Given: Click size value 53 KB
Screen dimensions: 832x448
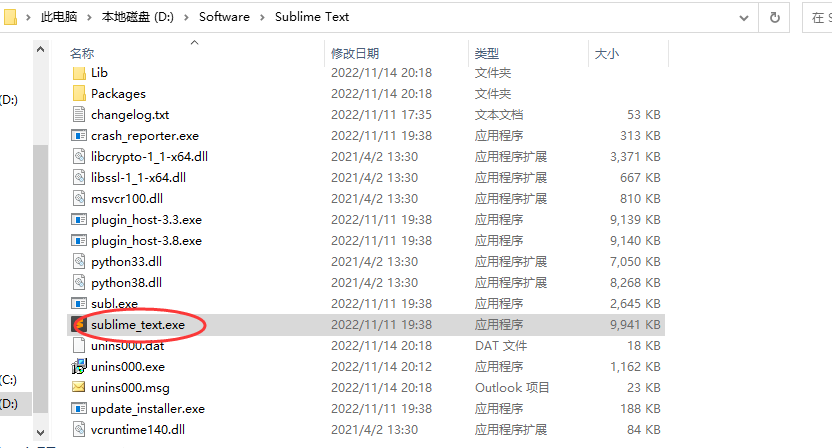Looking at the screenshot, I should click(644, 115).
